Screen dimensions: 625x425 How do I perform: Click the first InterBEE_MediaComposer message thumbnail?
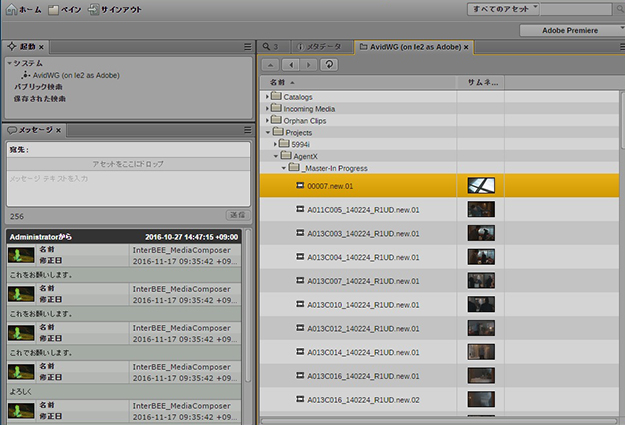point(22,256)
